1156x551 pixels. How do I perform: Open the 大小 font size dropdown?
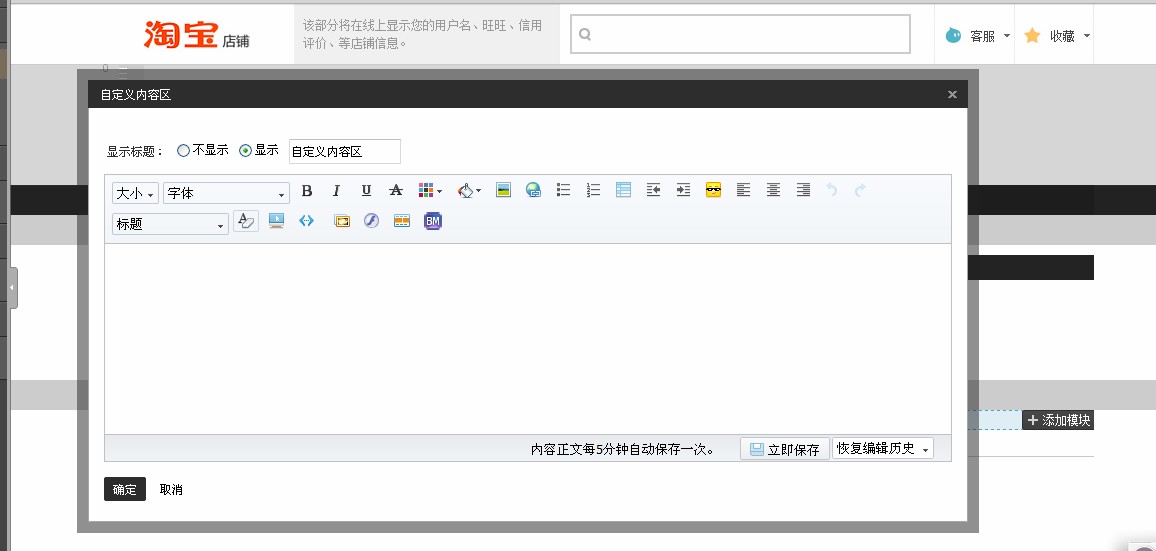point(136,193)
